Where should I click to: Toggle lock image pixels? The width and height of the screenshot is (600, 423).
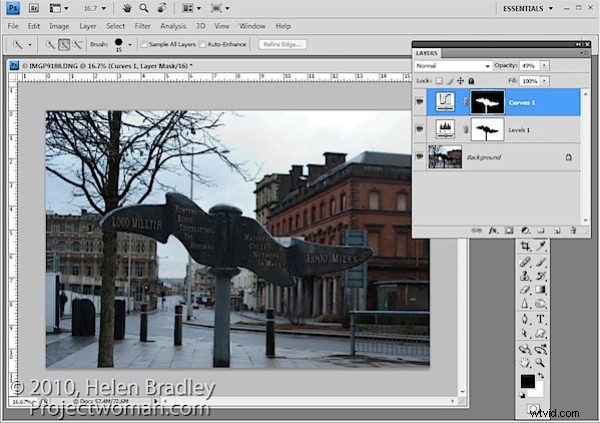450,81
